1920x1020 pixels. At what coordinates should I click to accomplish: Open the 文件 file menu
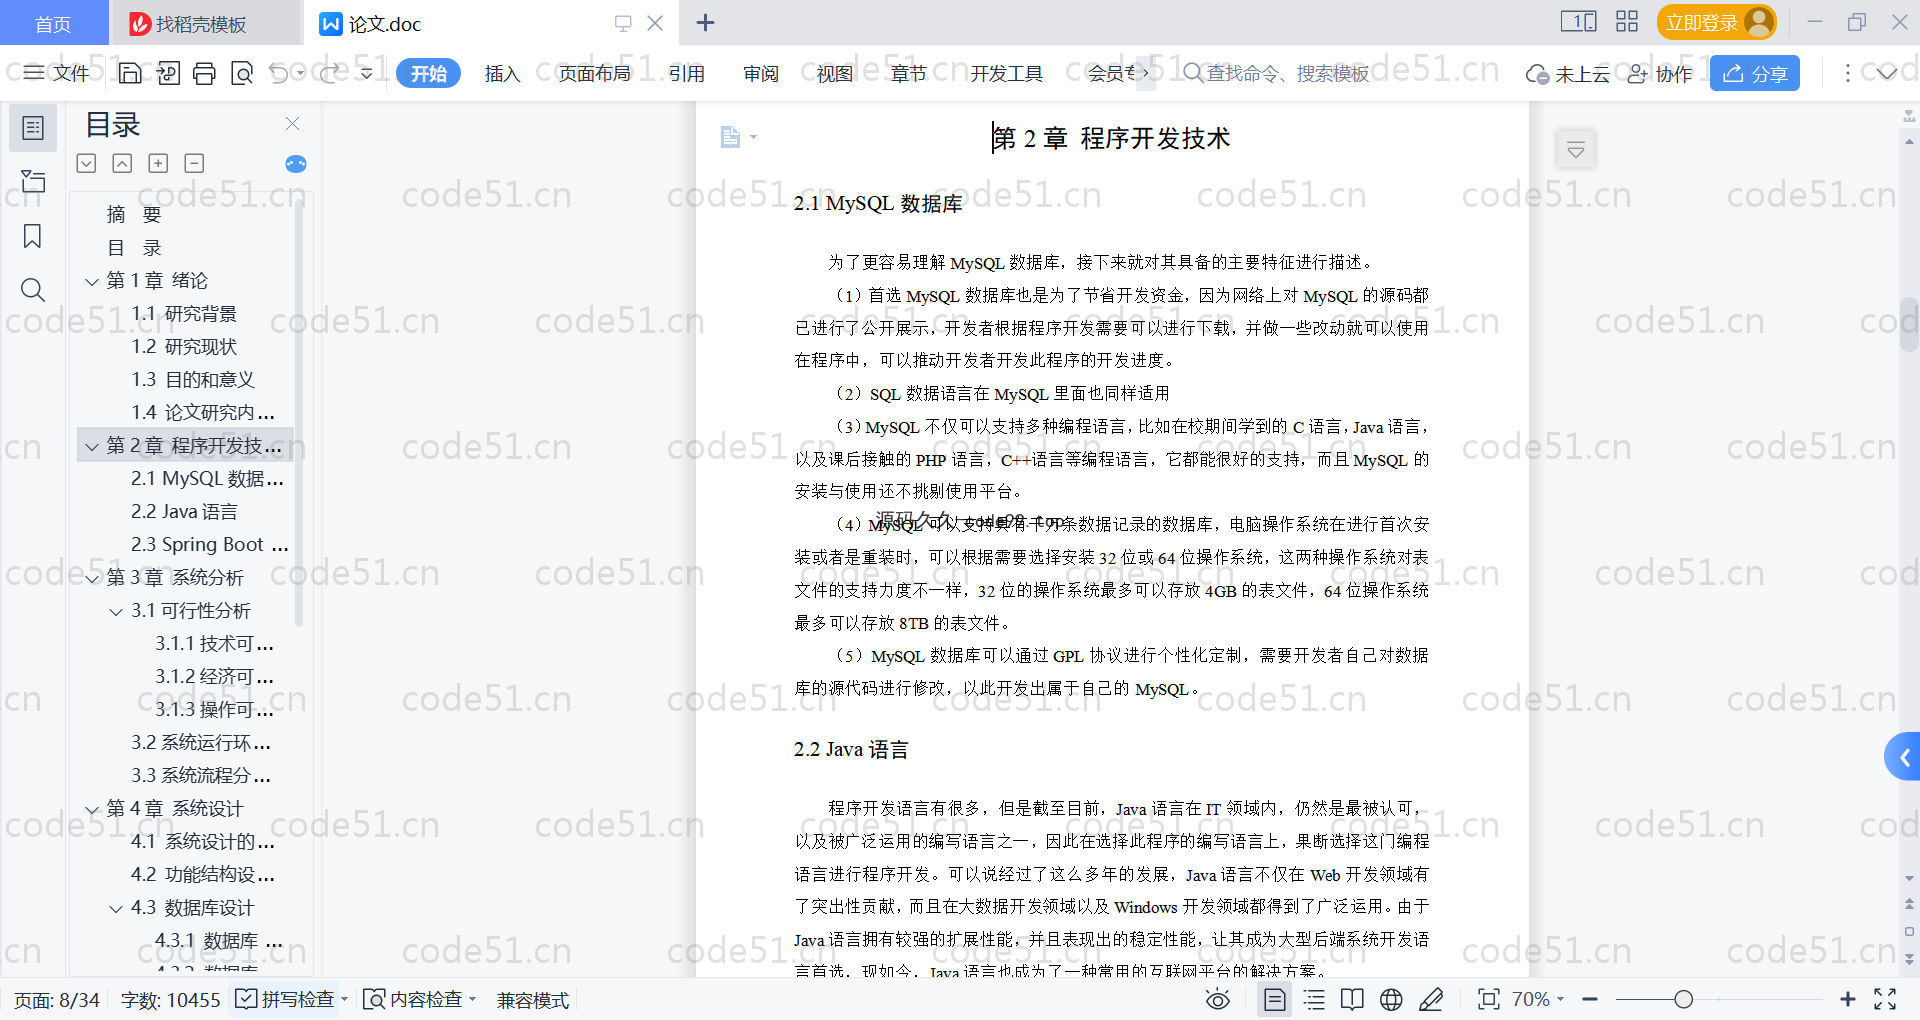[57, 73]
